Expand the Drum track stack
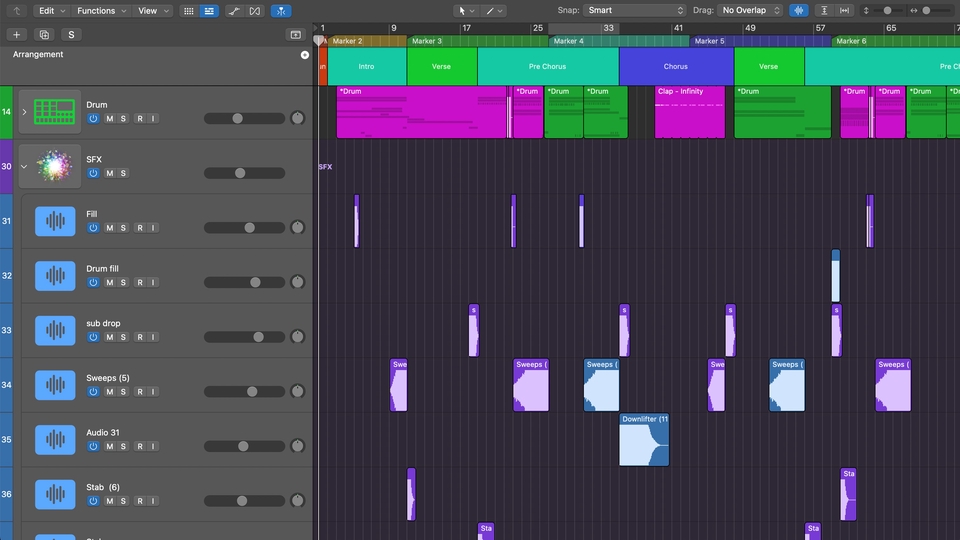This screenshot has width=960, height=540. (x=24, y=112)
